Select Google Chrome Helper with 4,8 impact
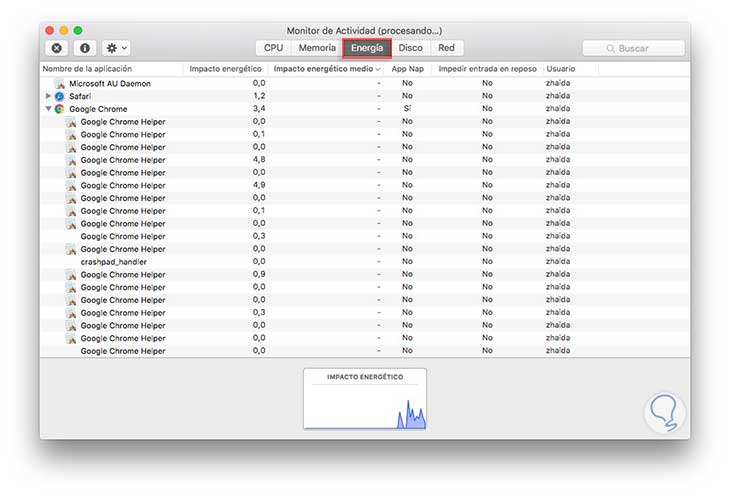Image resolution: width=730 pixels, height=496 pixels. (123, 160)
